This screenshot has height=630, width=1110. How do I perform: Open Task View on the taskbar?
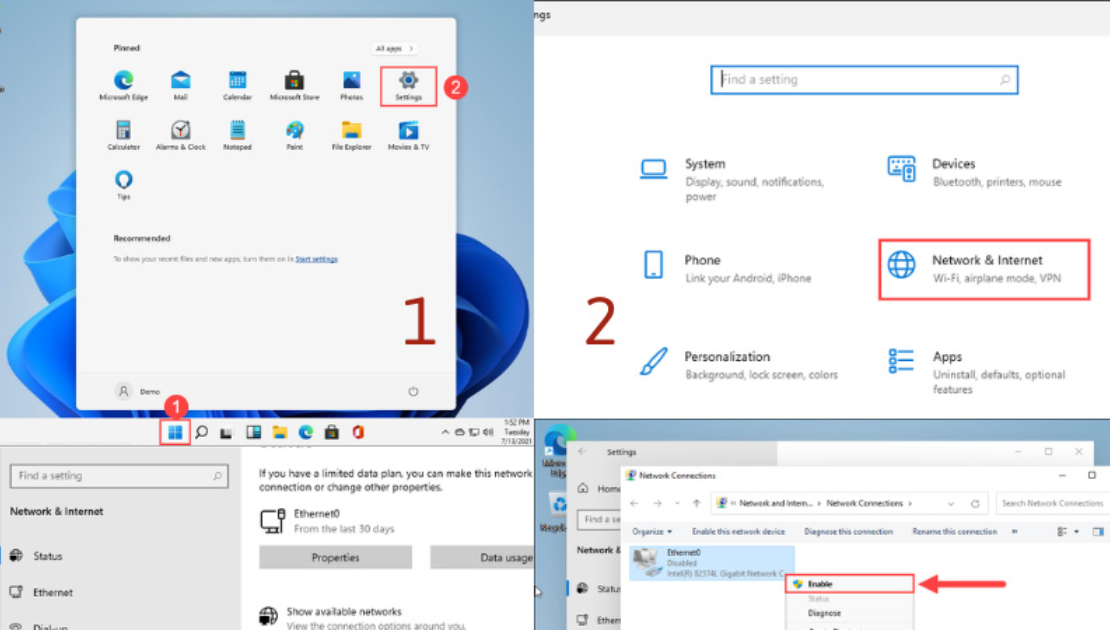(226, 433)
